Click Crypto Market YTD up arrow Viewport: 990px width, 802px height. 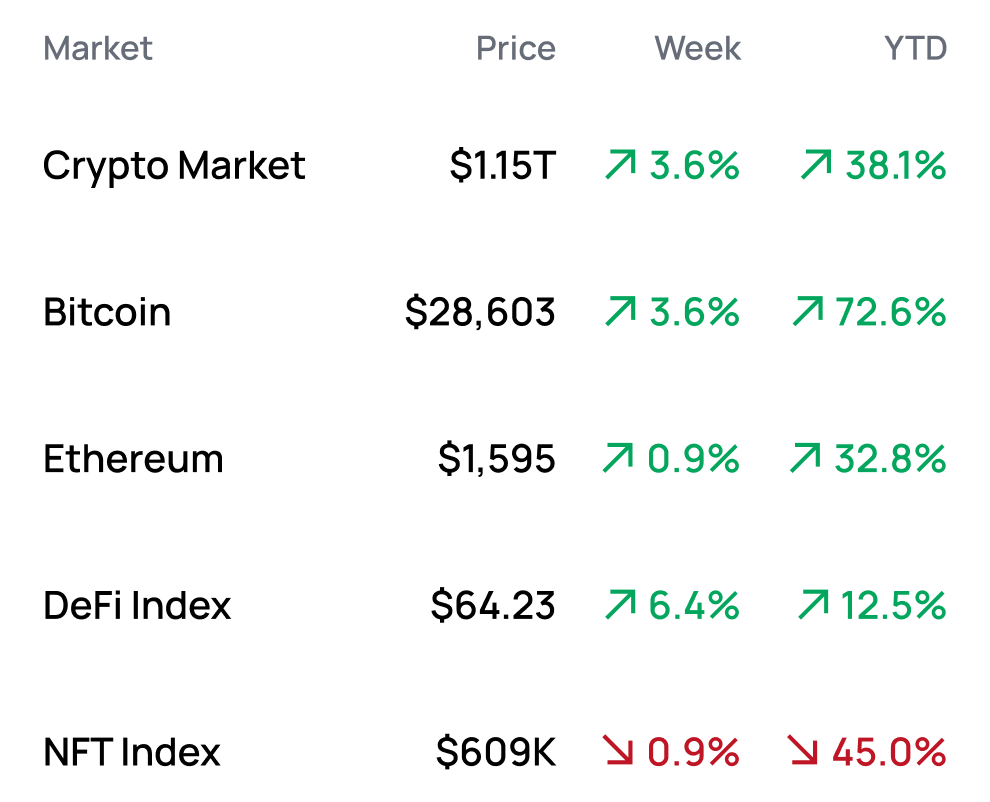(x=817, y=165)
